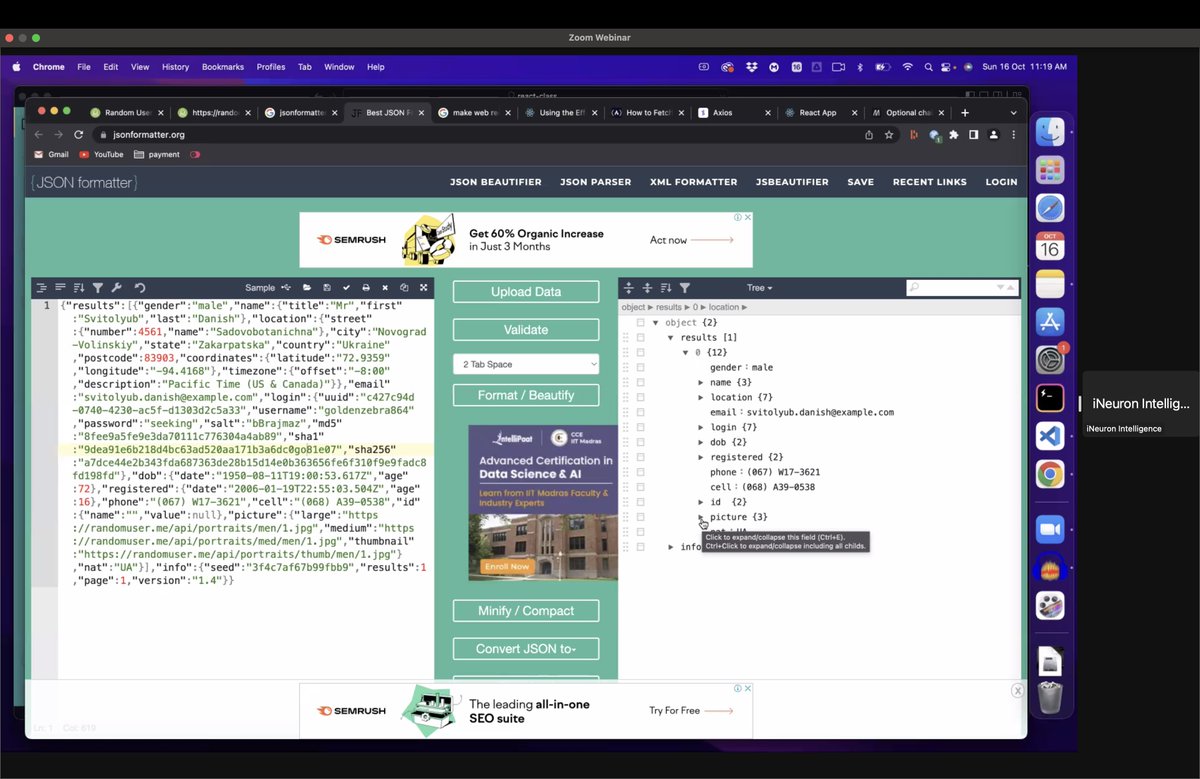Save the JSON using the save icon
The image size is (1200, 779).
coord(327,288)
